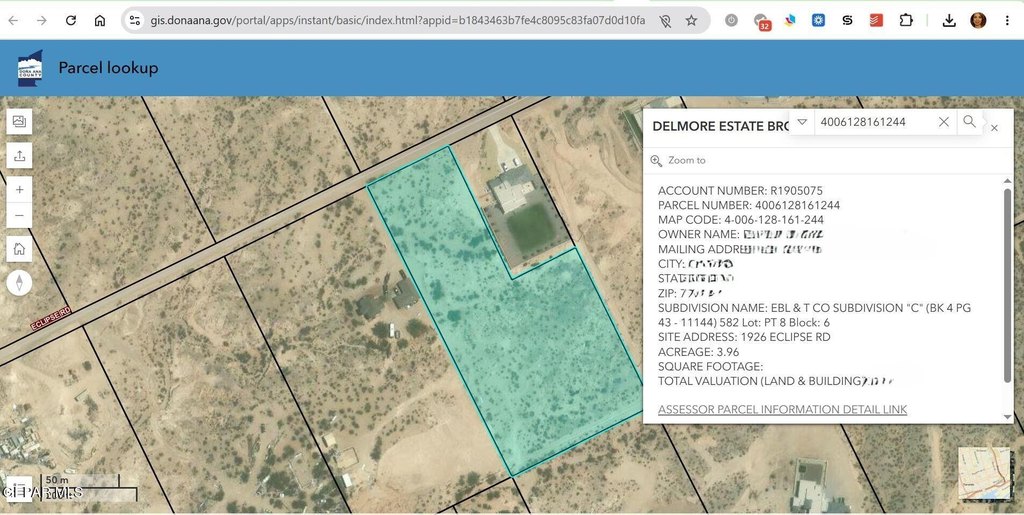Return to default map home view
This screenshot has height=515, width=1024.
coord(20,249)
